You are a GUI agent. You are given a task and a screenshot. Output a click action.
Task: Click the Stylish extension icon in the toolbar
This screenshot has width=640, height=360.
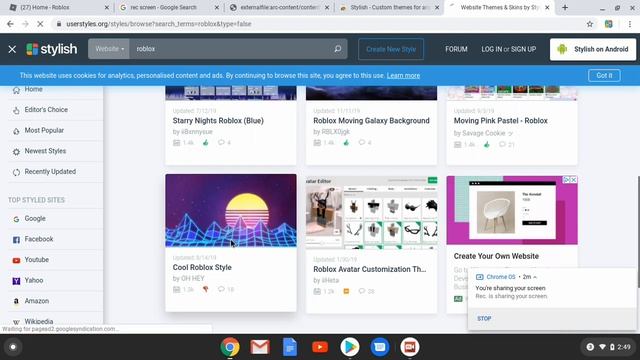click(x=609, y=24)
